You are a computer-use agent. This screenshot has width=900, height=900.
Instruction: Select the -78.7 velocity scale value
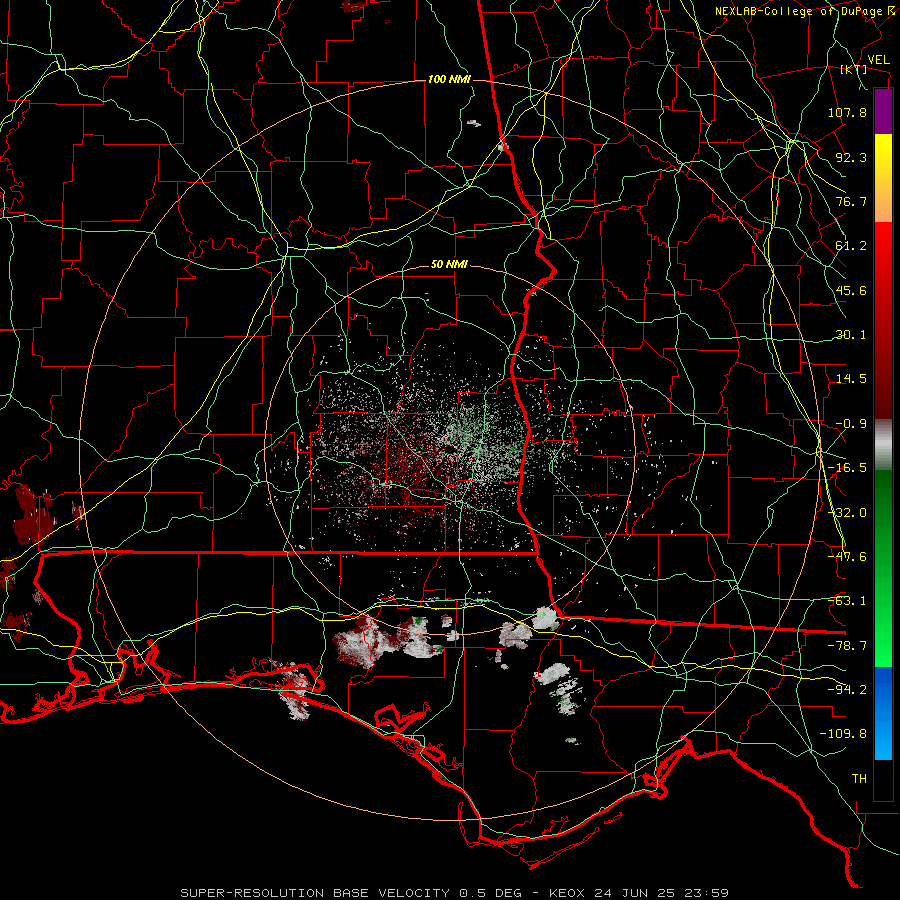pos(847,646)
